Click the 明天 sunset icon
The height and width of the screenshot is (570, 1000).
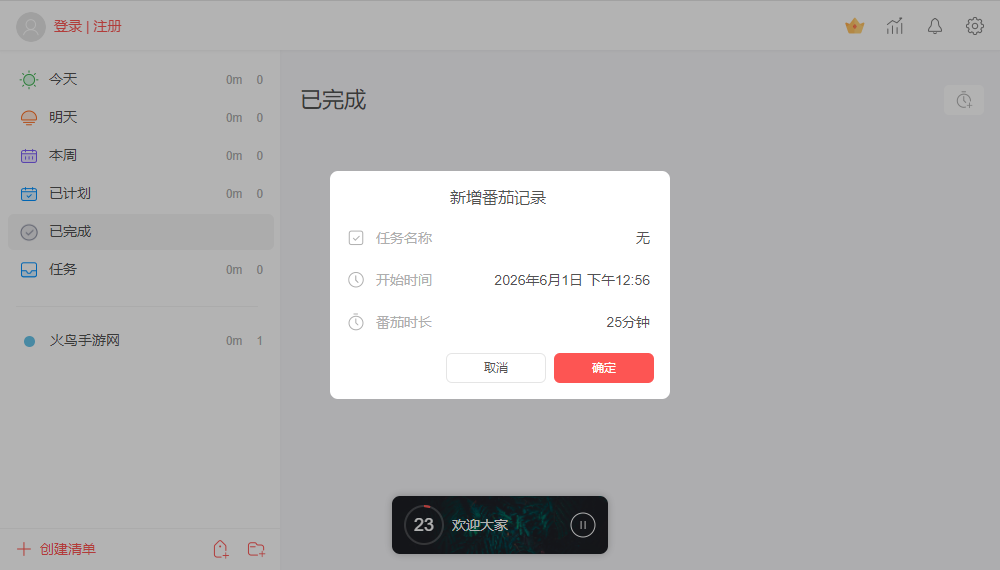(29, 118)
